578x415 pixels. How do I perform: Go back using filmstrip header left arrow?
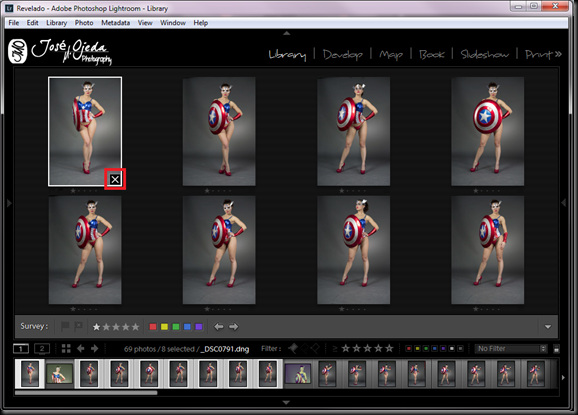(x=81, y=348)
